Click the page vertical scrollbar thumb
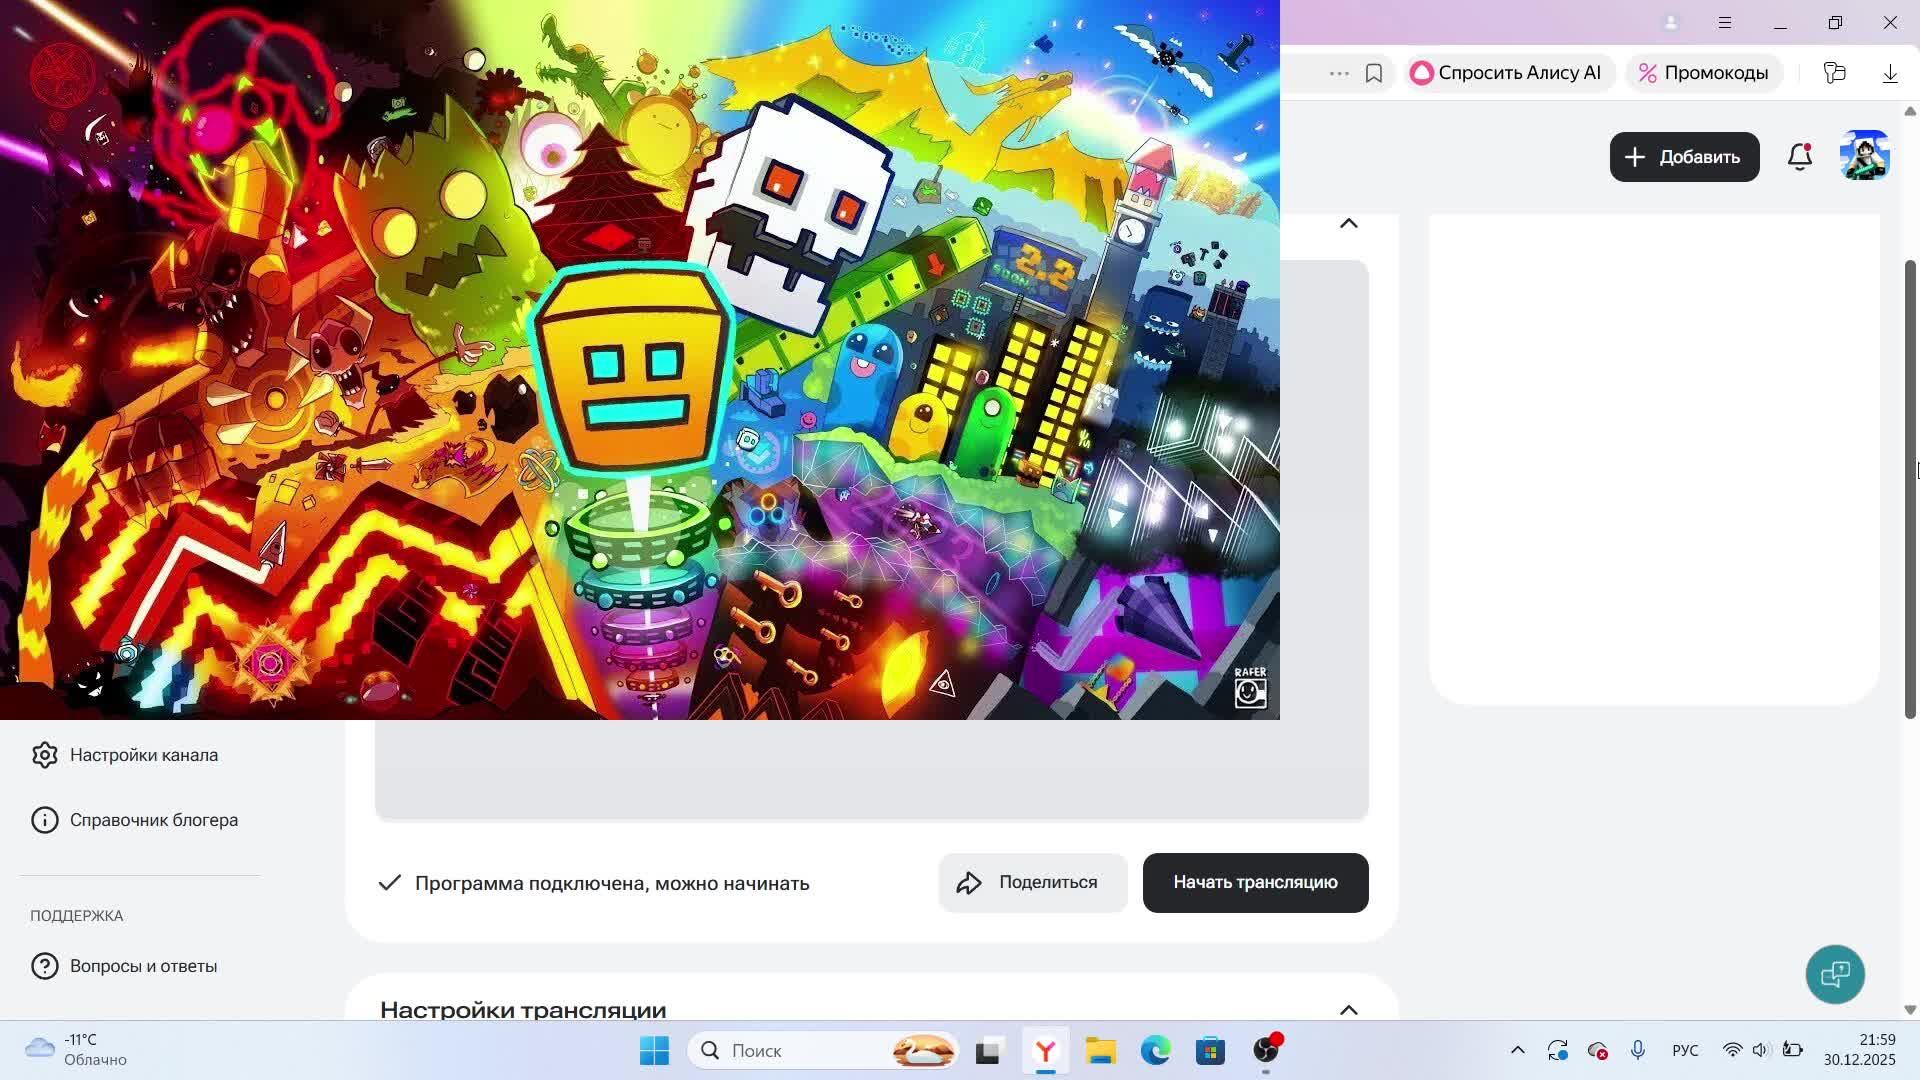The image size is (1920, 1080). (1909, 488)
